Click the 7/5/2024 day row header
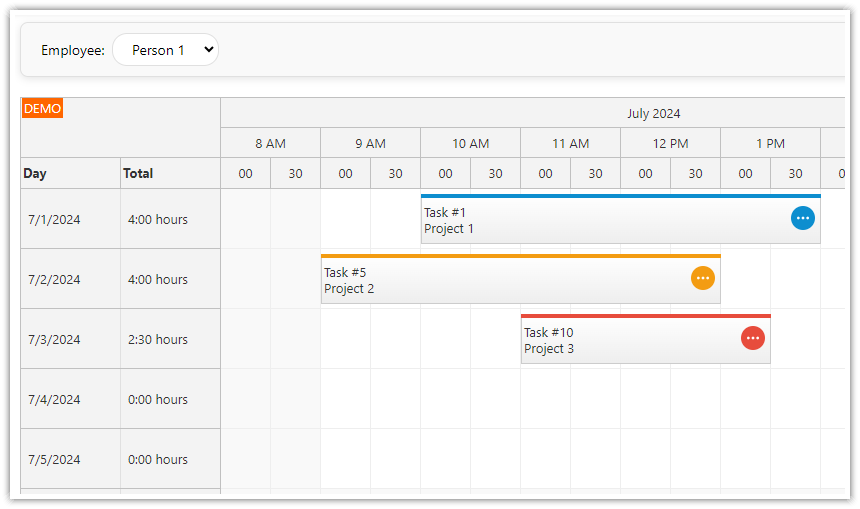The width and height of the screenshot is (860, 509). (x=70, y=459)
